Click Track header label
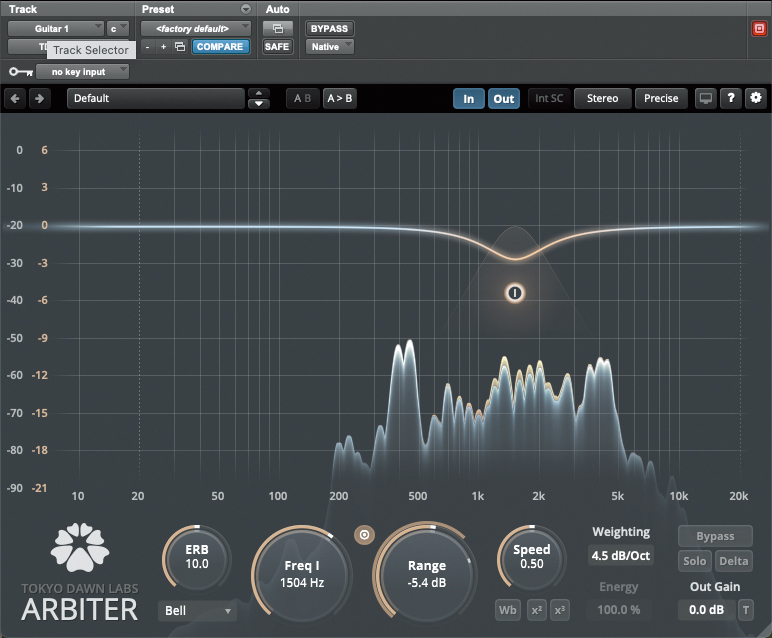Screen dimensions: 772x638 pos(23,9)
